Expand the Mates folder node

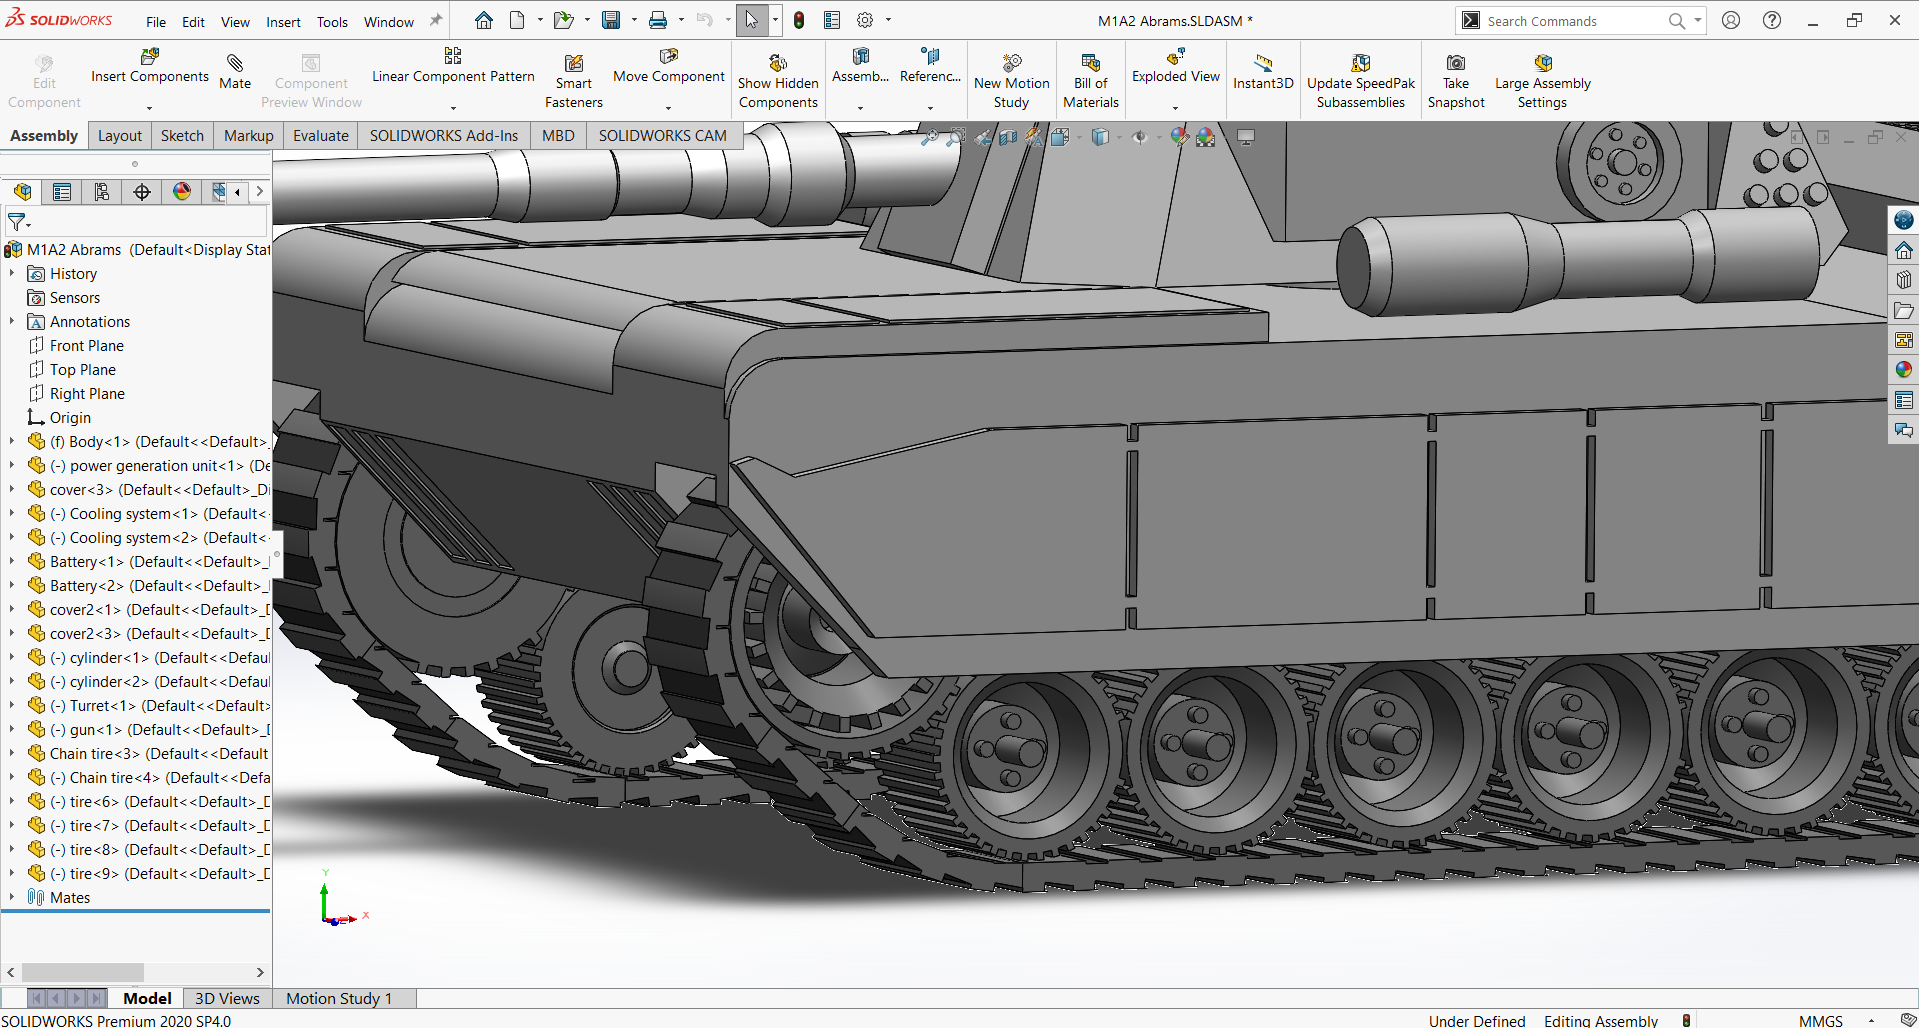point(12,897)
